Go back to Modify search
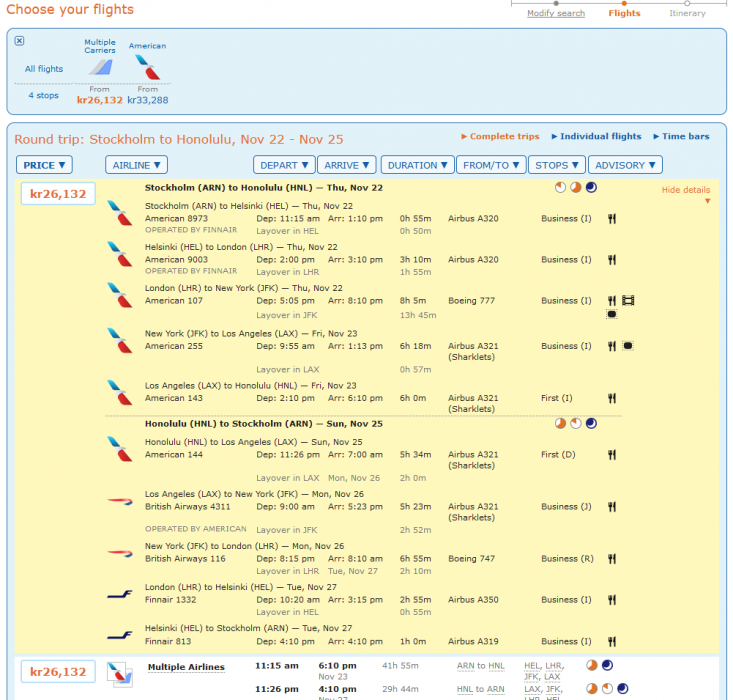Screen dimensions: 733x700 (556, 14)
